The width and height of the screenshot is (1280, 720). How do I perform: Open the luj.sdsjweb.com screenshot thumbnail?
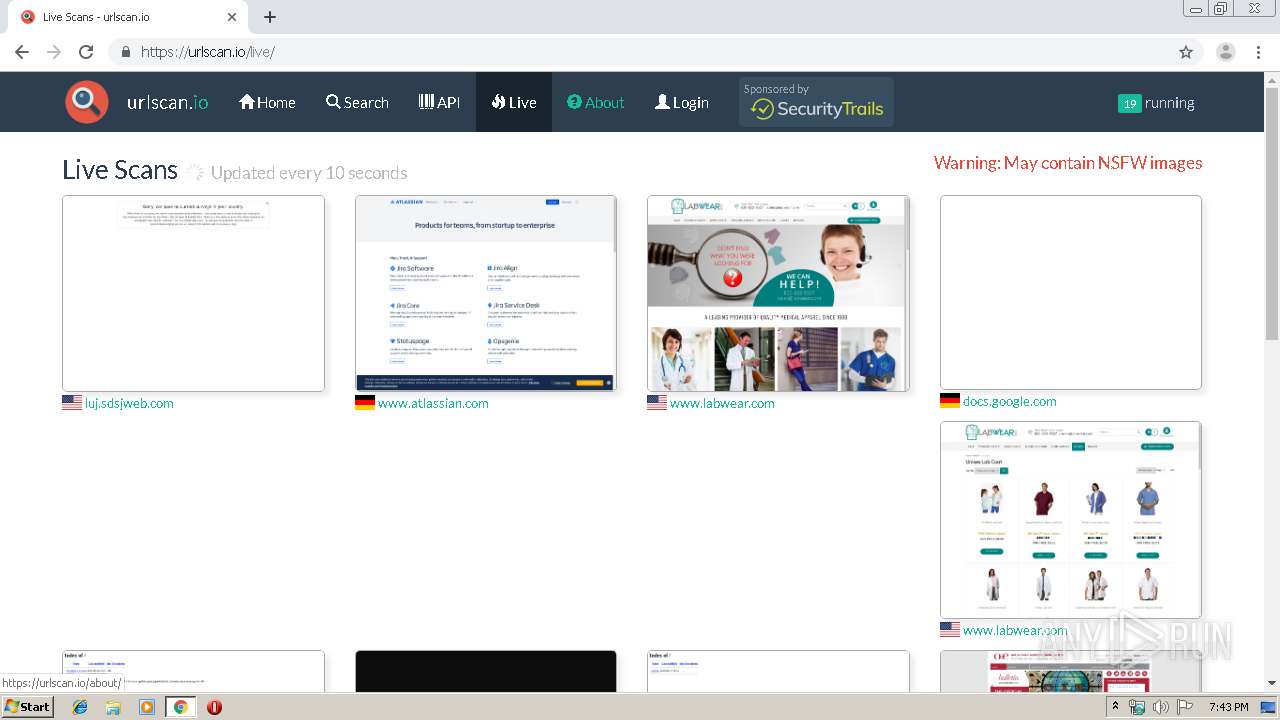click(x=193, y=293)
